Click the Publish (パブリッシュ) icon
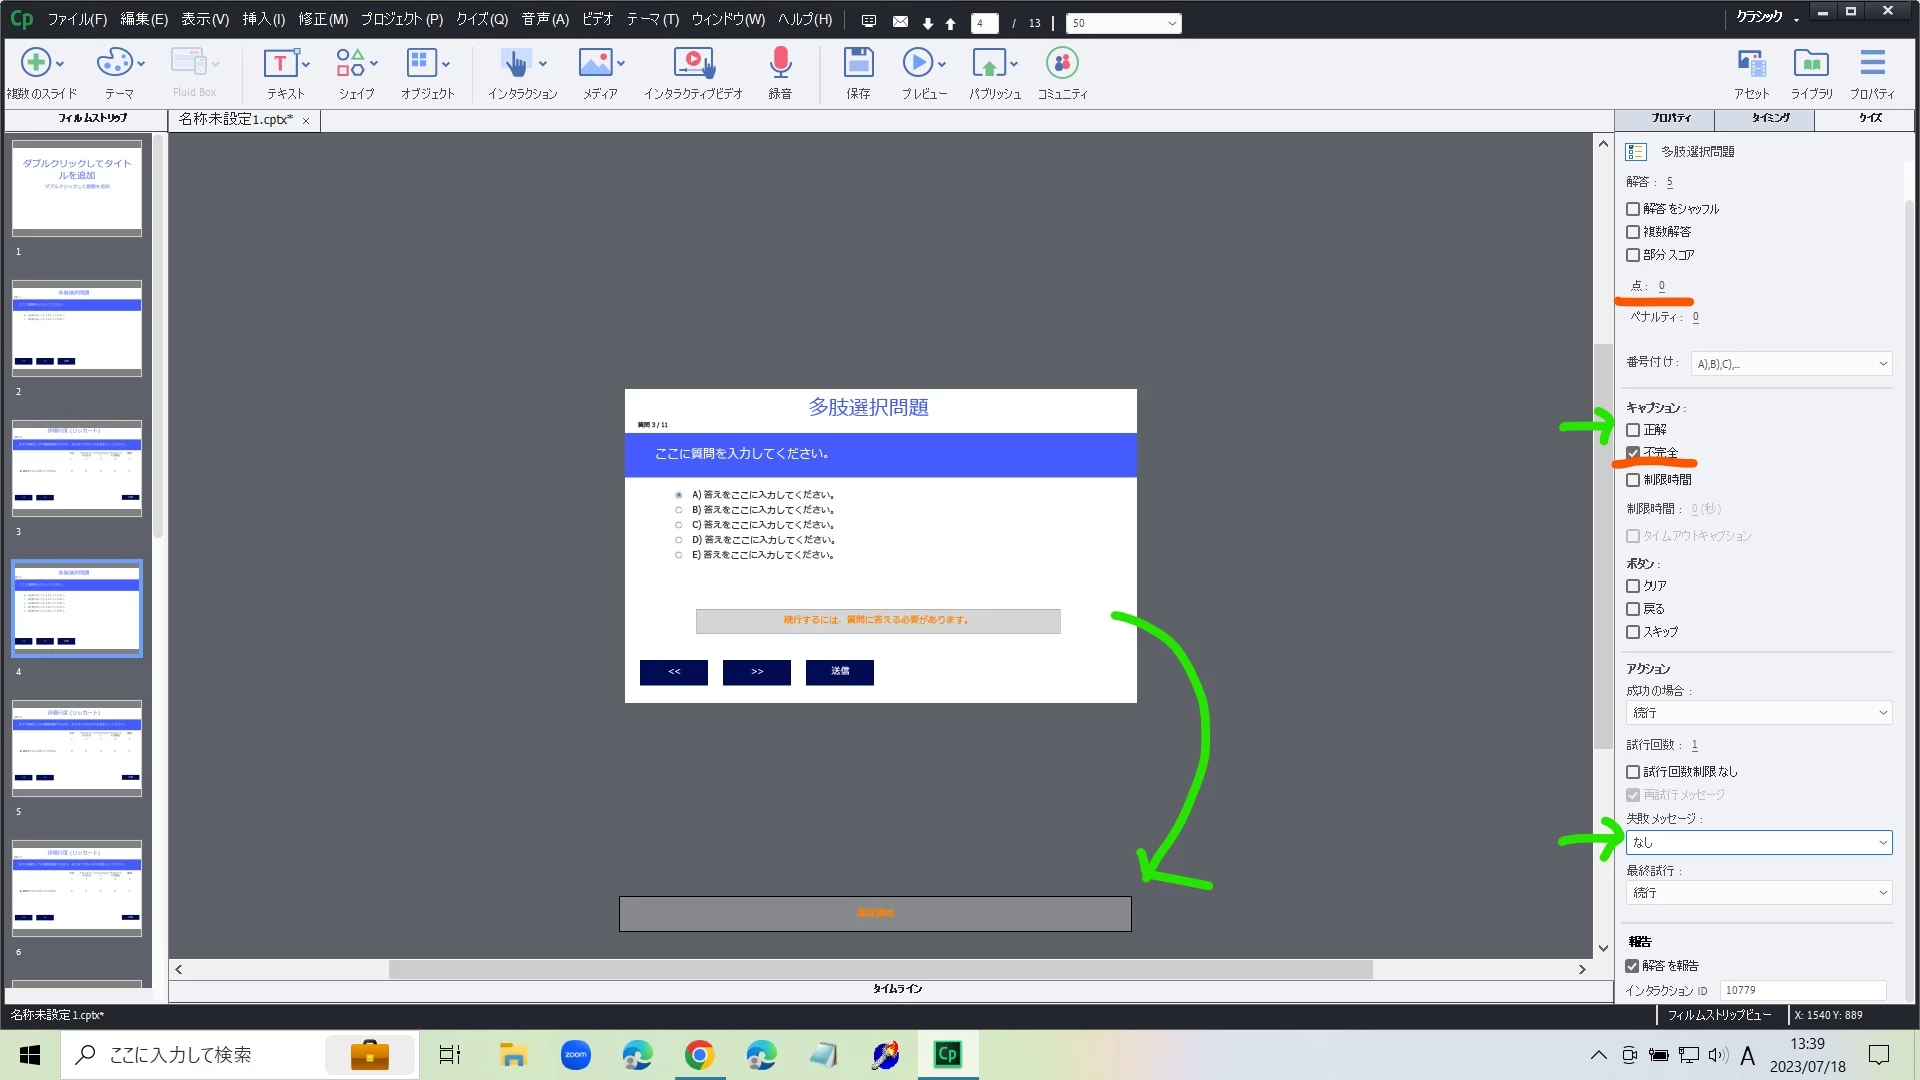 coord(989,64)
